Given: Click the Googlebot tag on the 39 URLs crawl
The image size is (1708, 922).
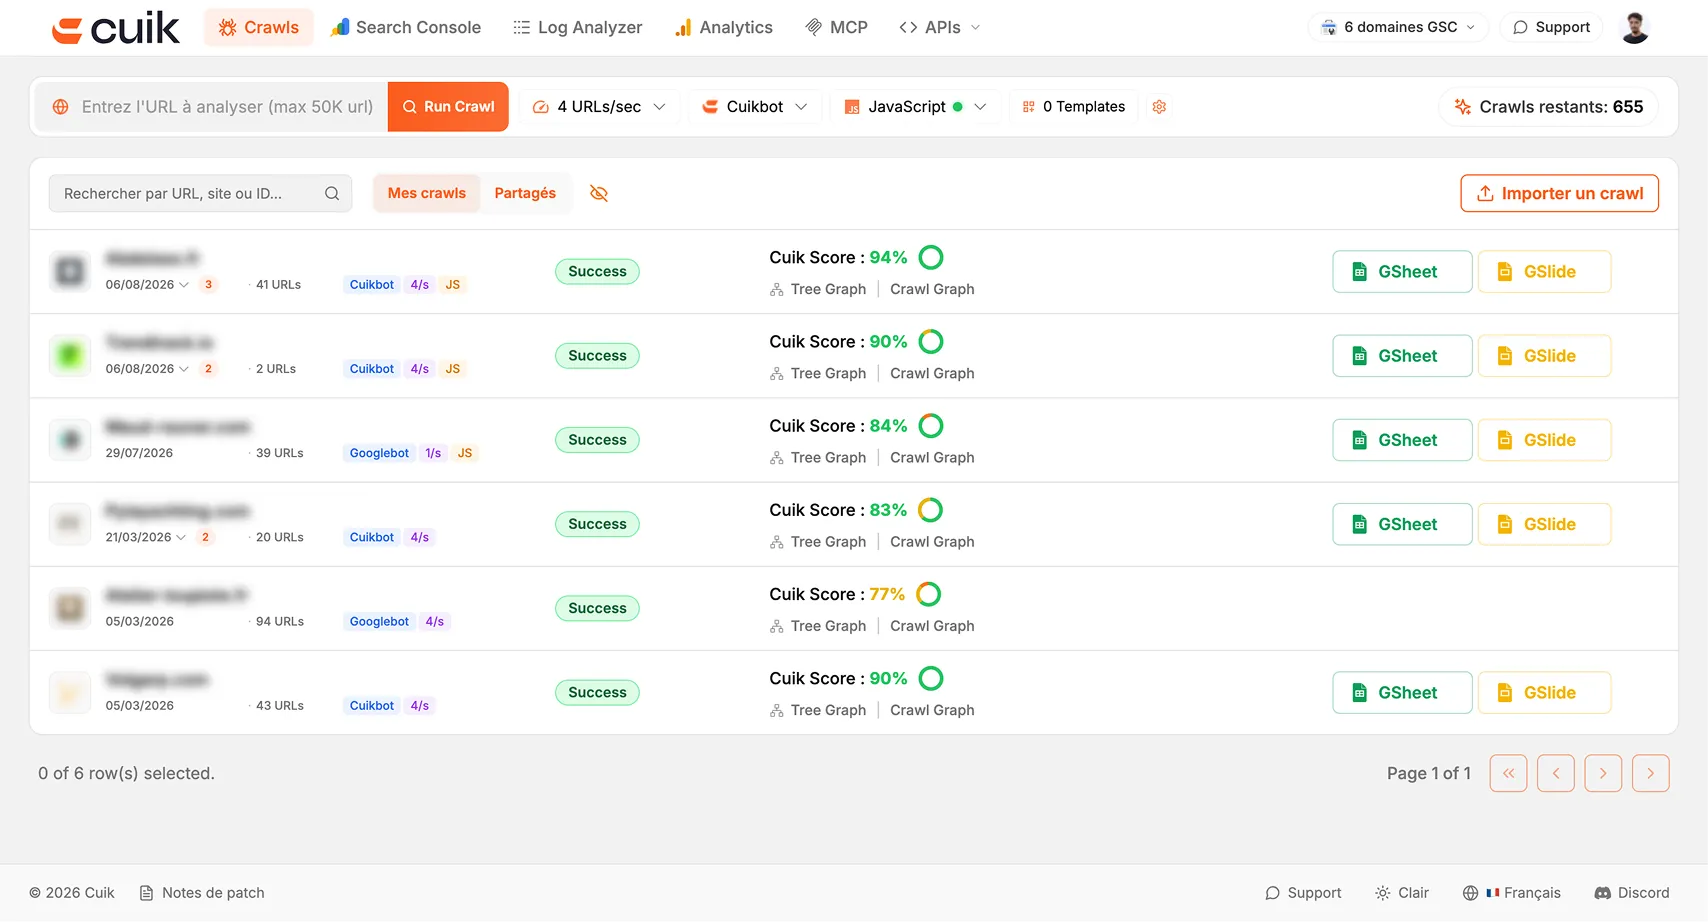Looking at the screenshot, I should pos(379,453).
